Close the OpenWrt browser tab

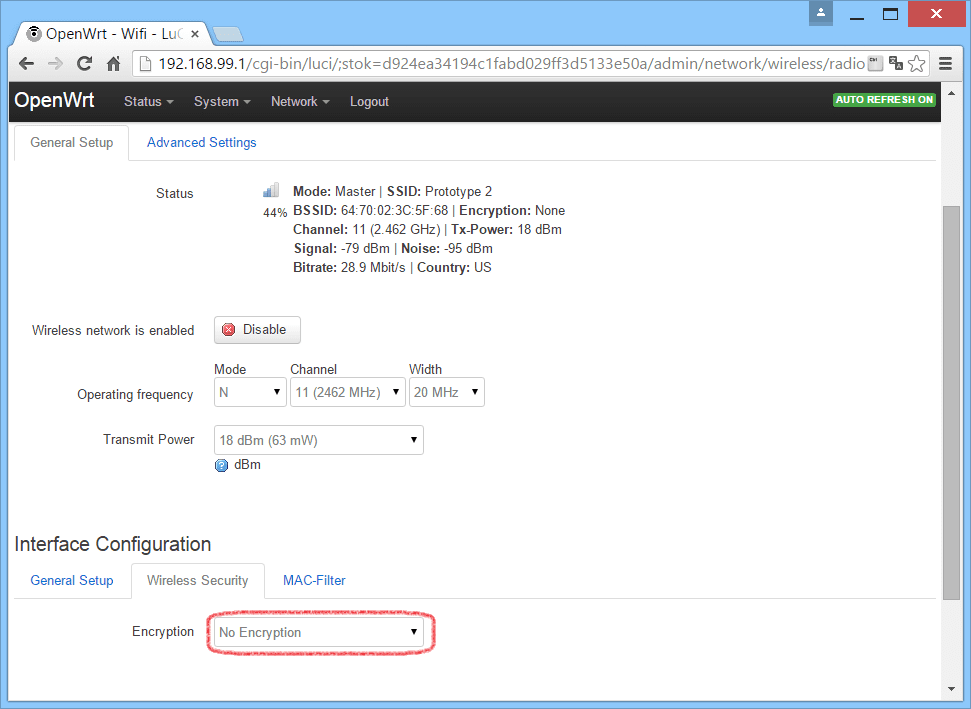tap(195, 33)
